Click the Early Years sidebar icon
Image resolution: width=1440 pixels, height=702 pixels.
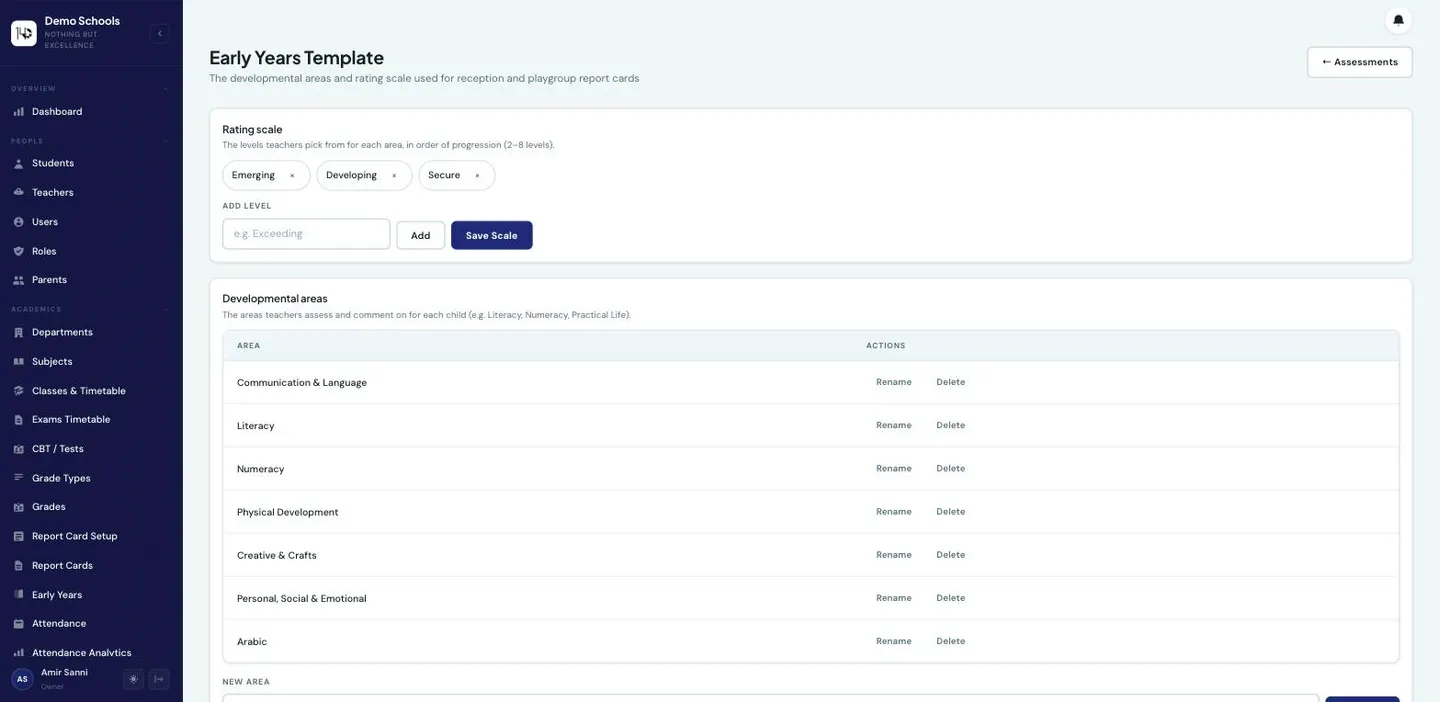[18, 595]
